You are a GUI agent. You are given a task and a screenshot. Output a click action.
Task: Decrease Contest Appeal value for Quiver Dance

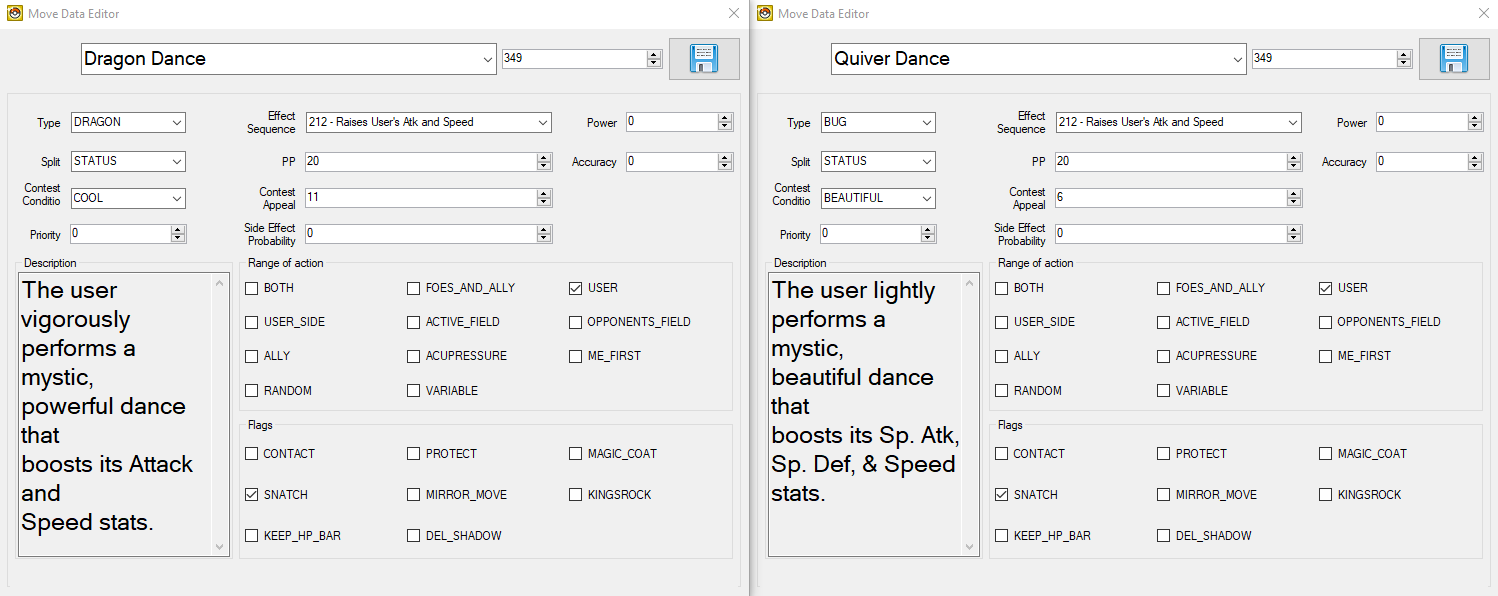pos(1294,202)
